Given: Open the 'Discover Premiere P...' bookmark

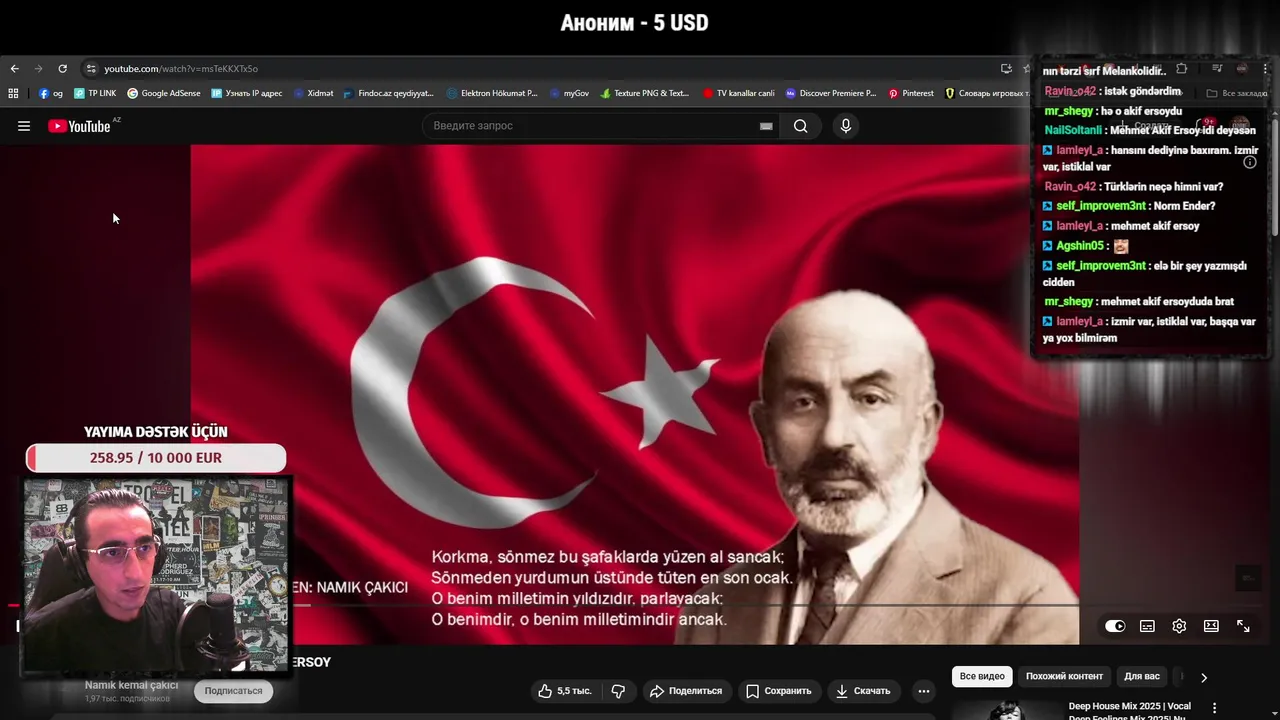Looking at the screenshot, I should [x=830, y=93].
